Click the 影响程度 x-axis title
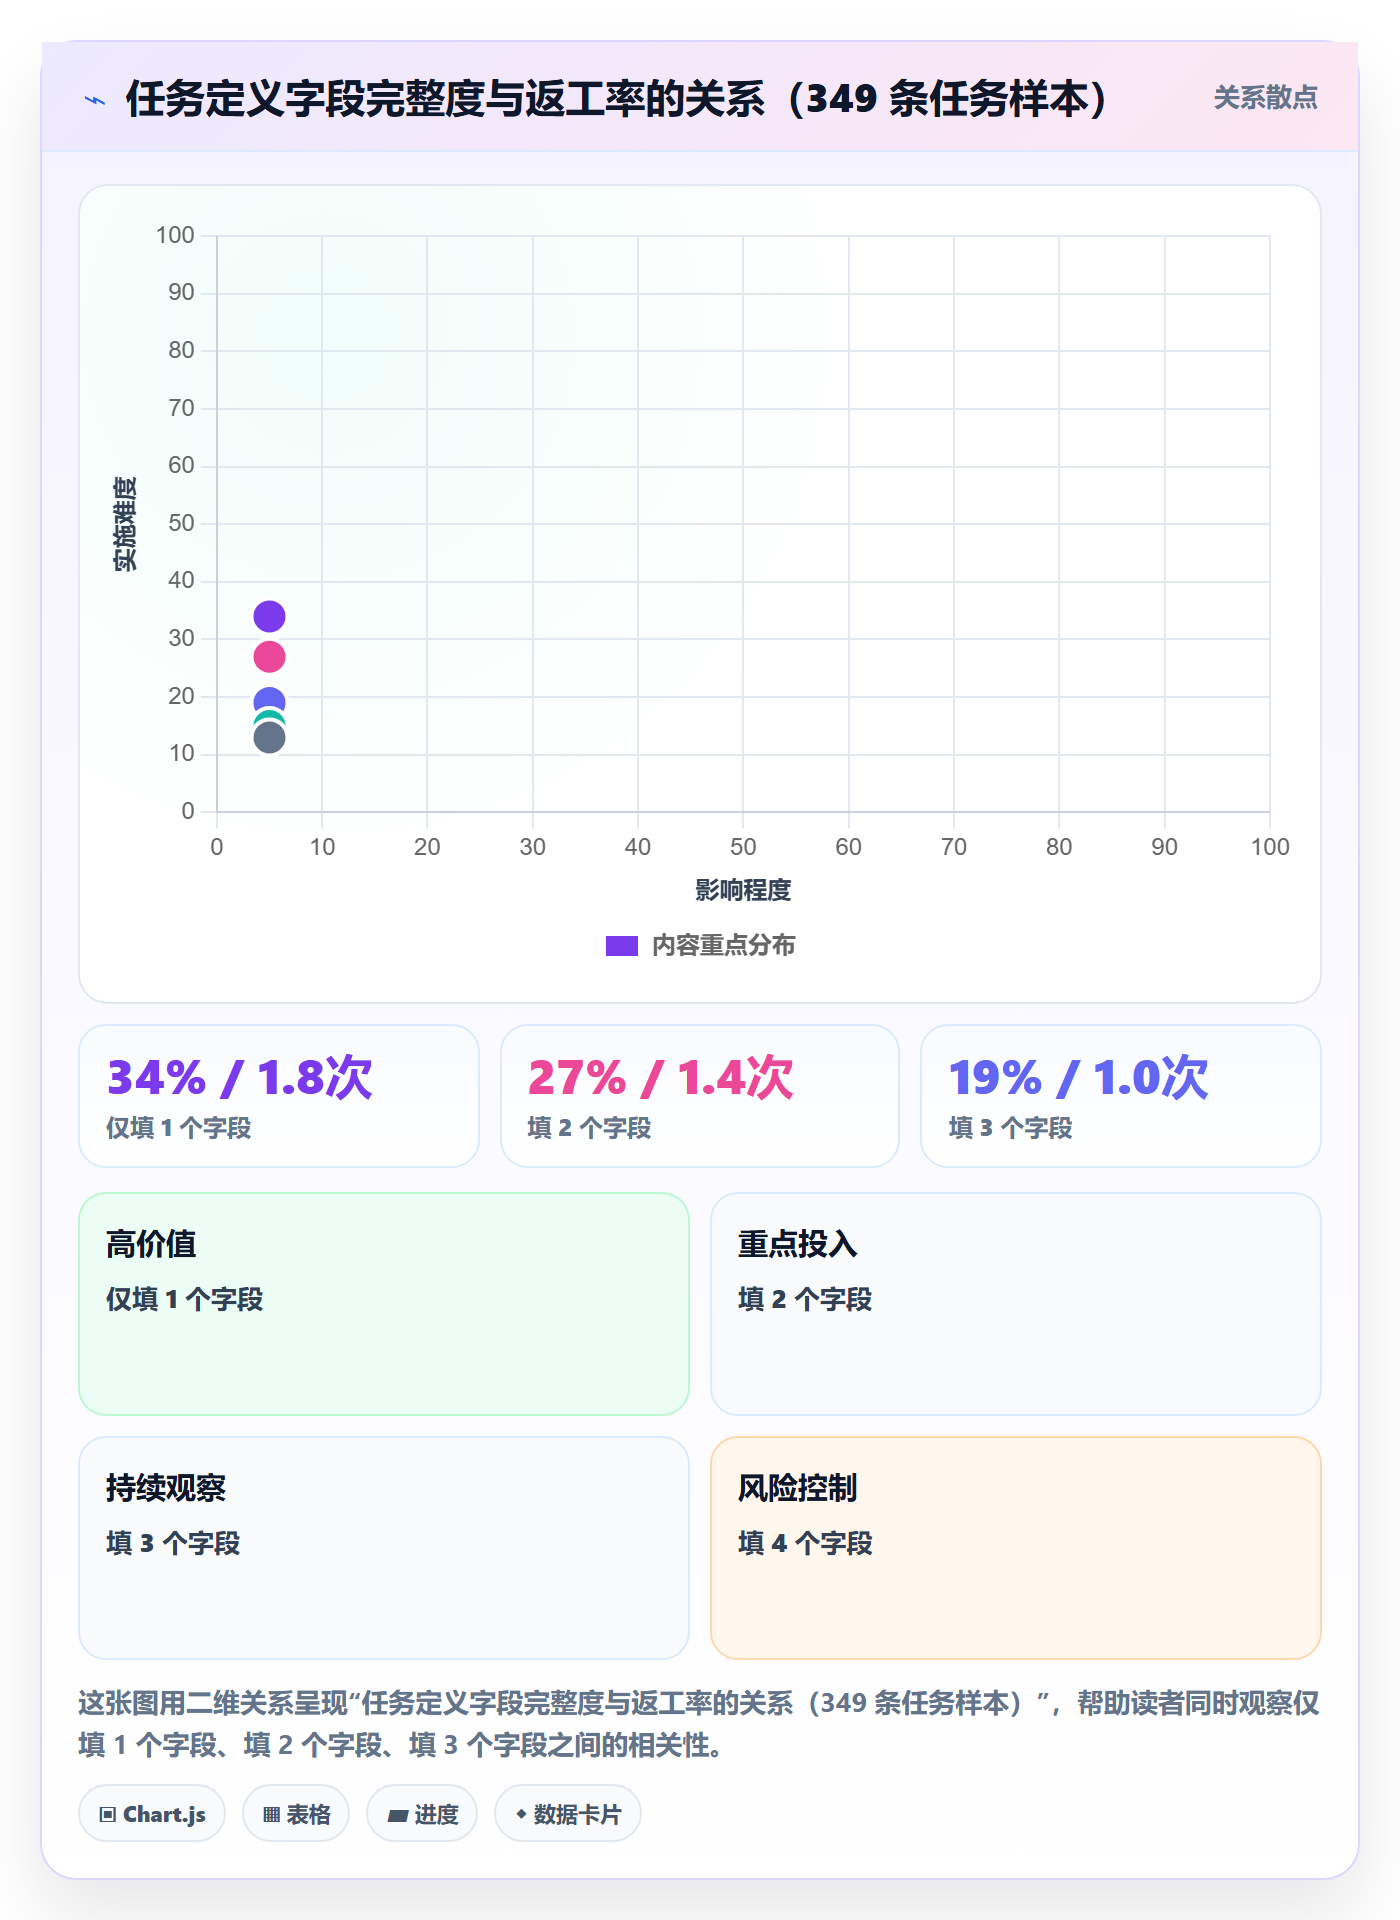 click(x=743, y=890)
